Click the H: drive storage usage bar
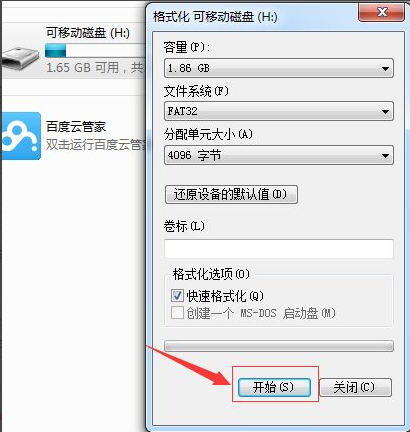The height and width of the screenshot is (432, 410). [95, 51]
